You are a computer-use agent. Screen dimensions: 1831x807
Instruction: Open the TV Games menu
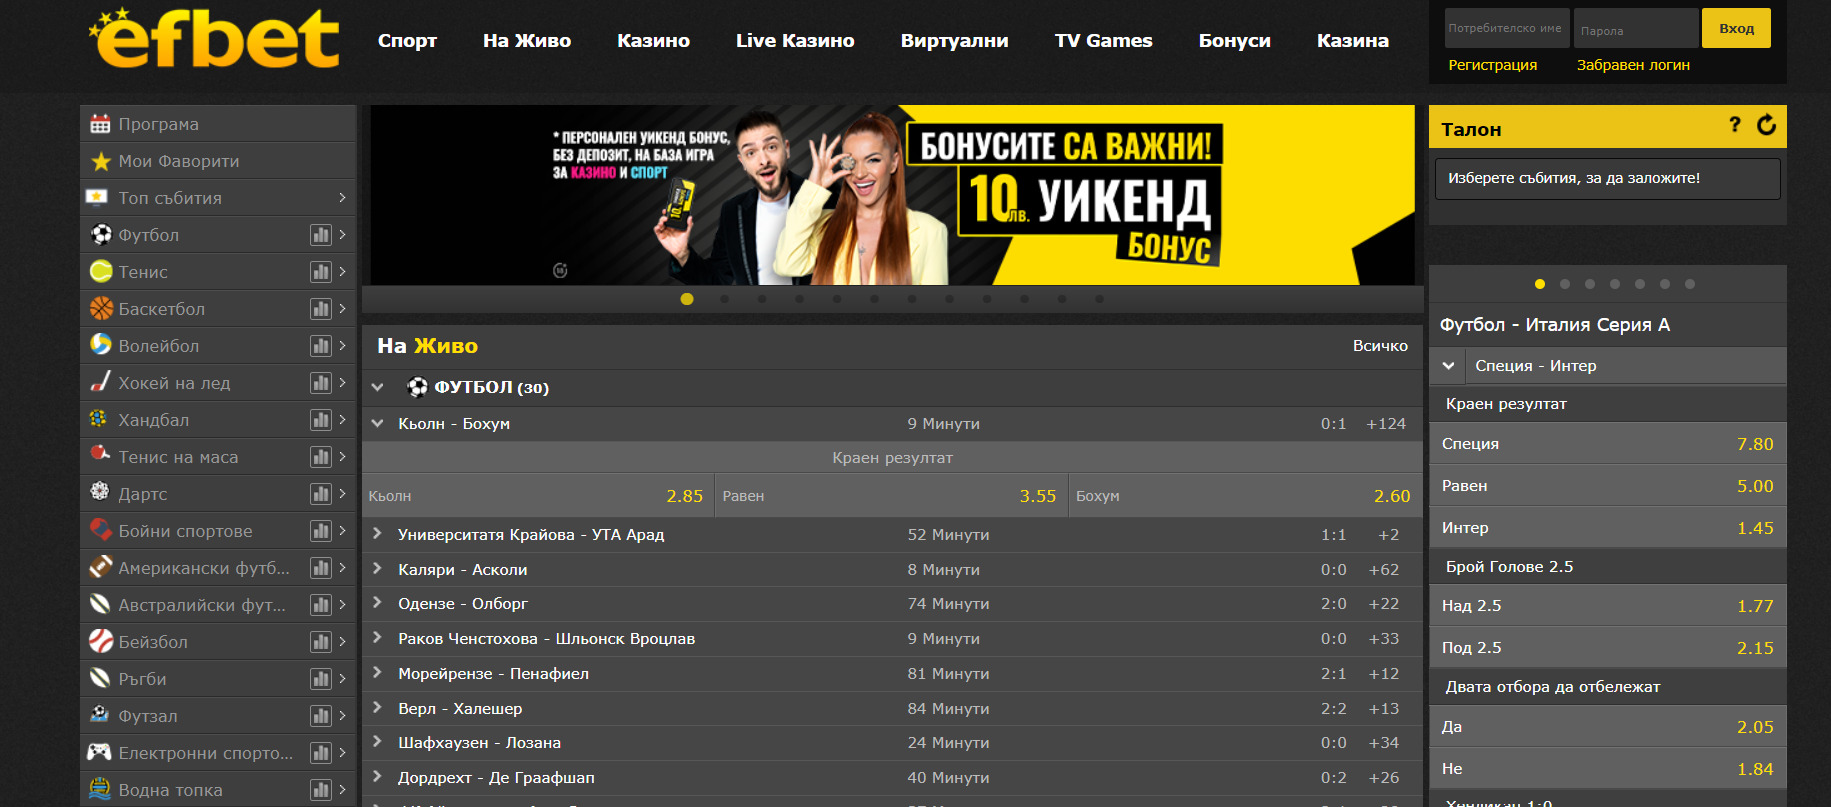[x=1103, y=41]
